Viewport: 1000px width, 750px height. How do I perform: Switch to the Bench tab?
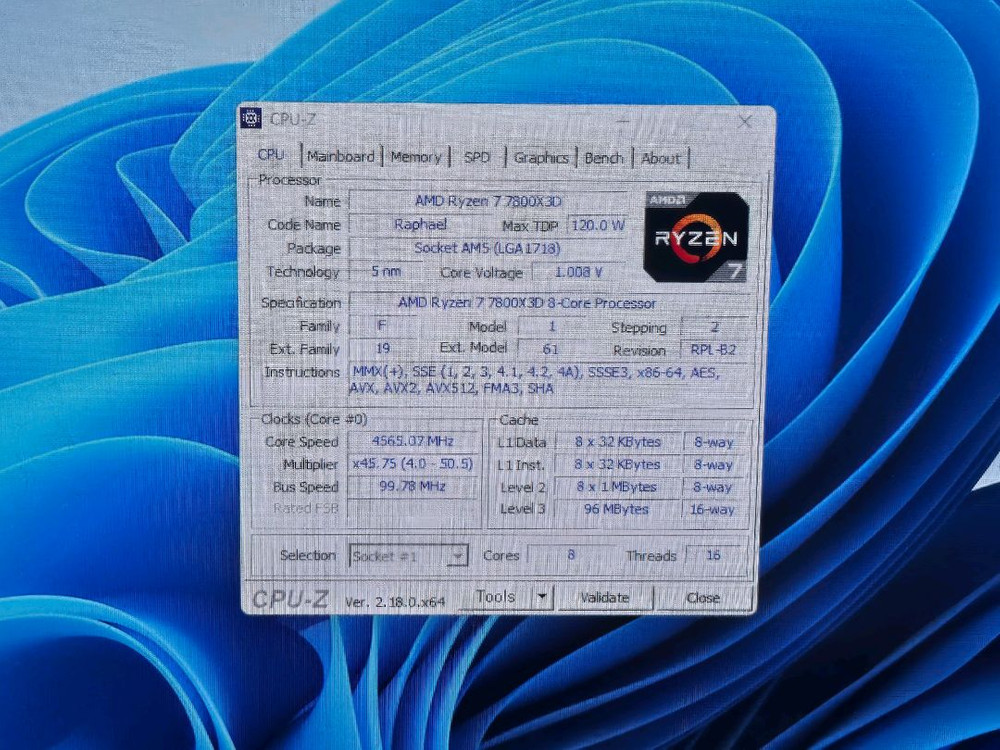point(604,157)
